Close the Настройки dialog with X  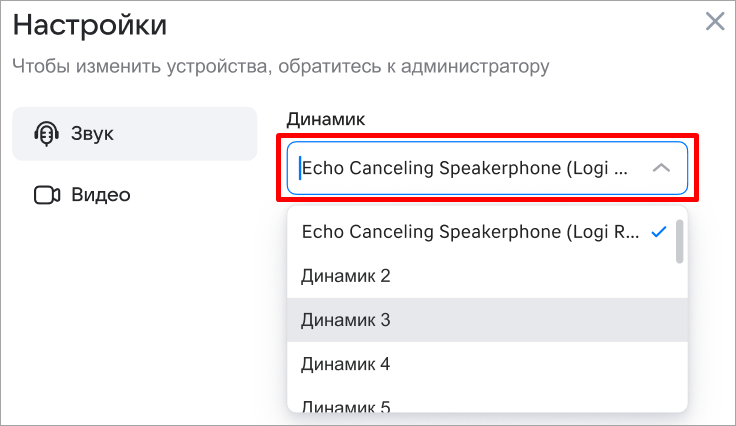(715, 21)
